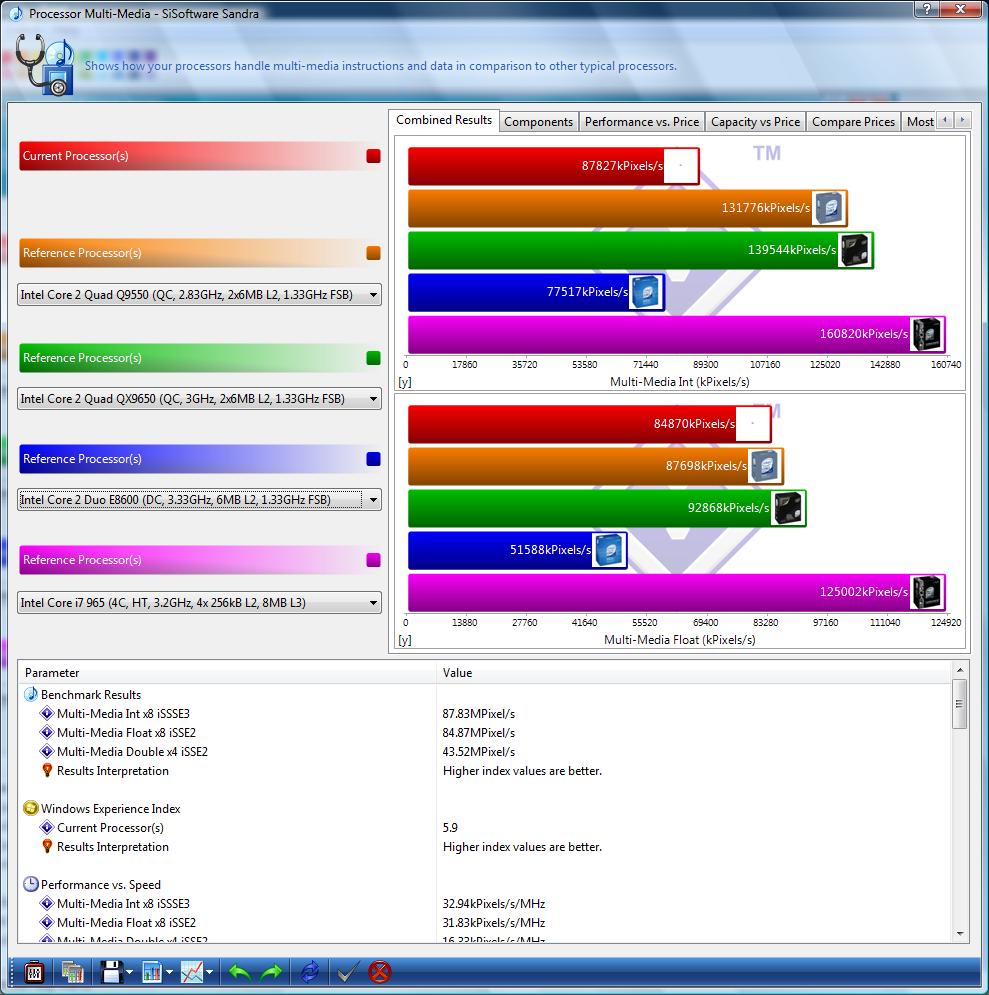Open the Compare Prices tab
989x995 pixels.
tap(853, 122)
